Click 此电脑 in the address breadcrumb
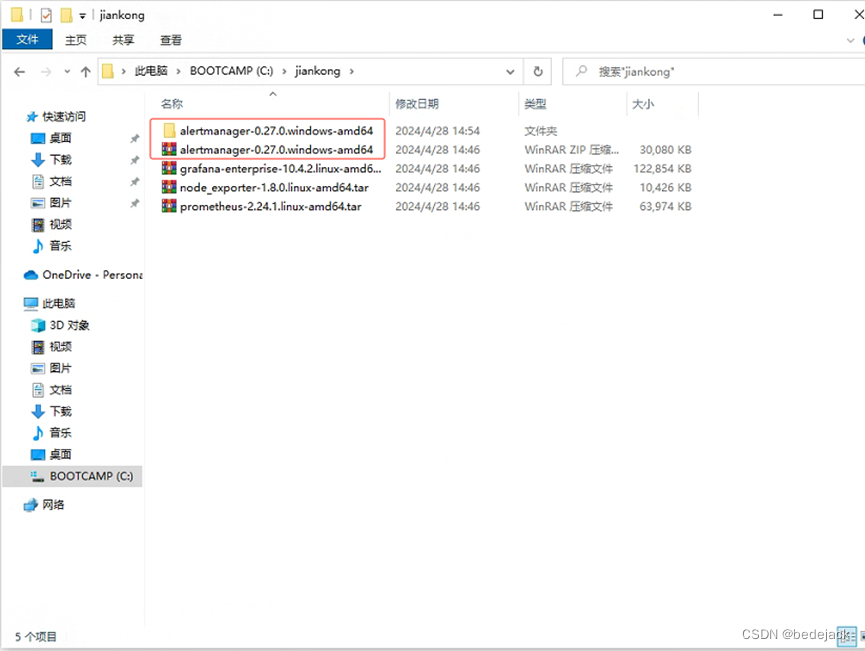 (151, 71)
